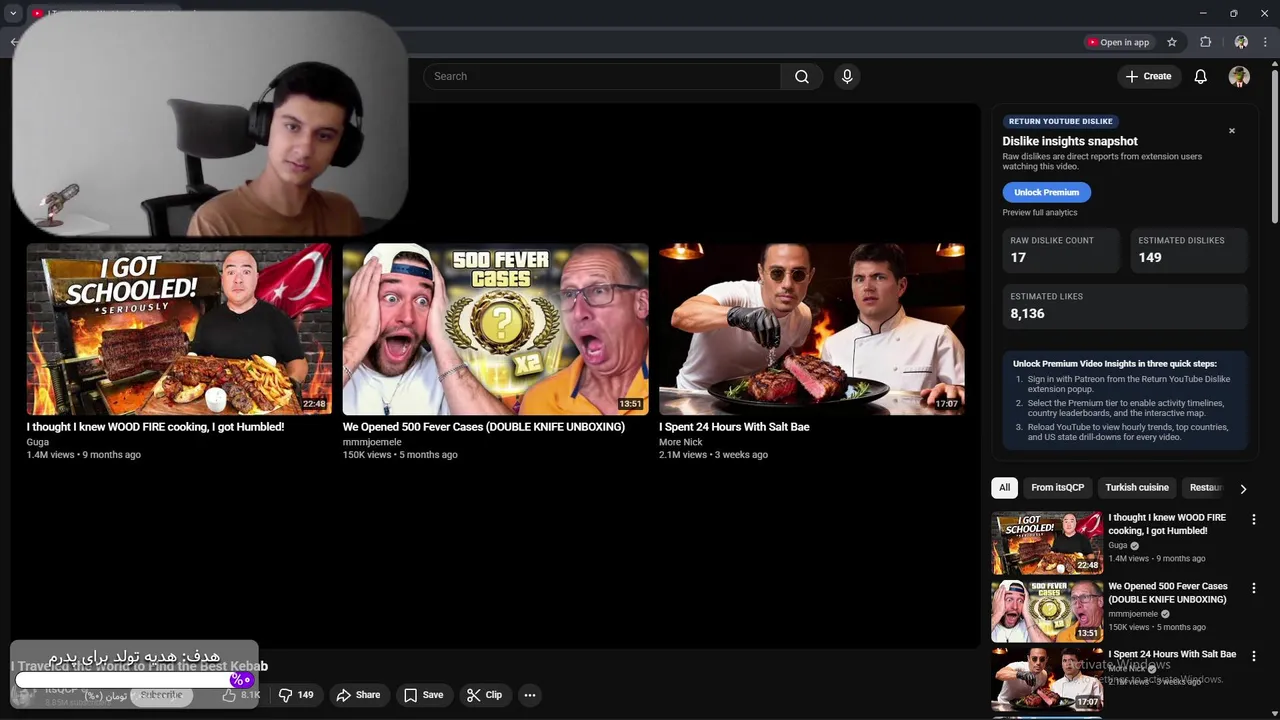Click the Raw Dislike Count card
1280x720 pixels.
1061,250
